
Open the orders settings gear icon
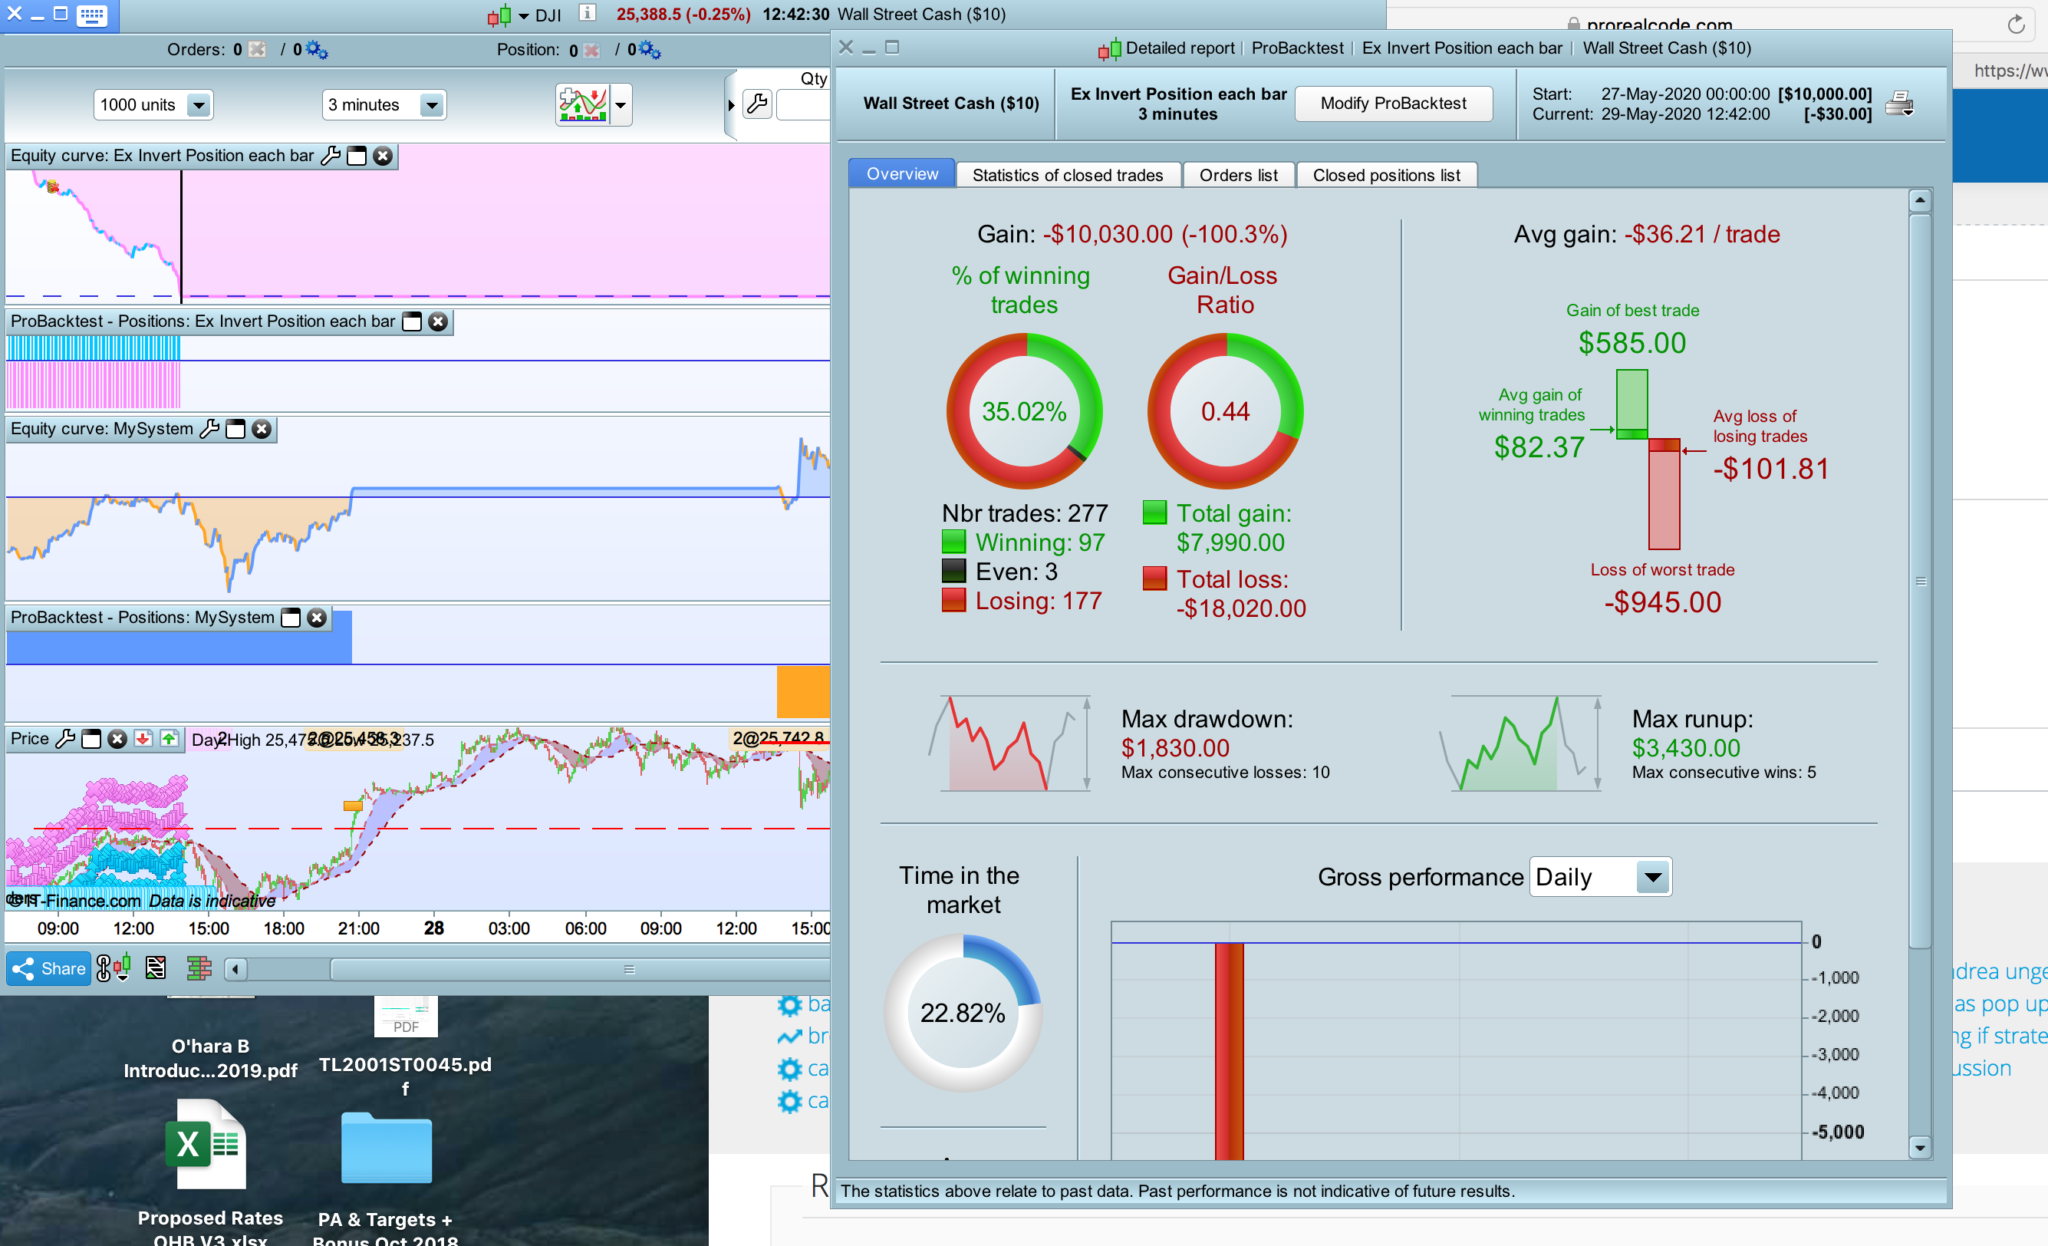point(317,50)
